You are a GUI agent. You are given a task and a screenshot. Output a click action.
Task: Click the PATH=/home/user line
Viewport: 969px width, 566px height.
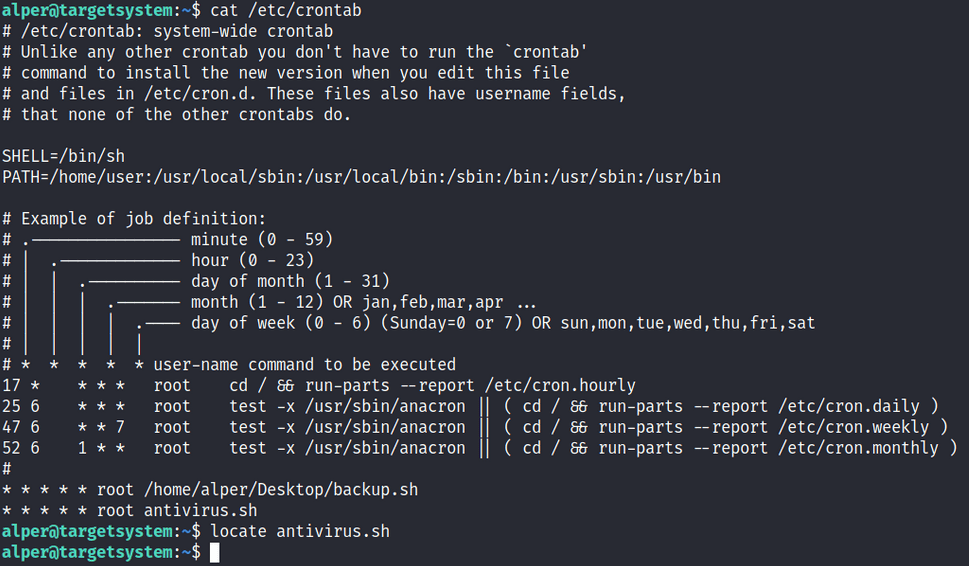click(362, 177)
